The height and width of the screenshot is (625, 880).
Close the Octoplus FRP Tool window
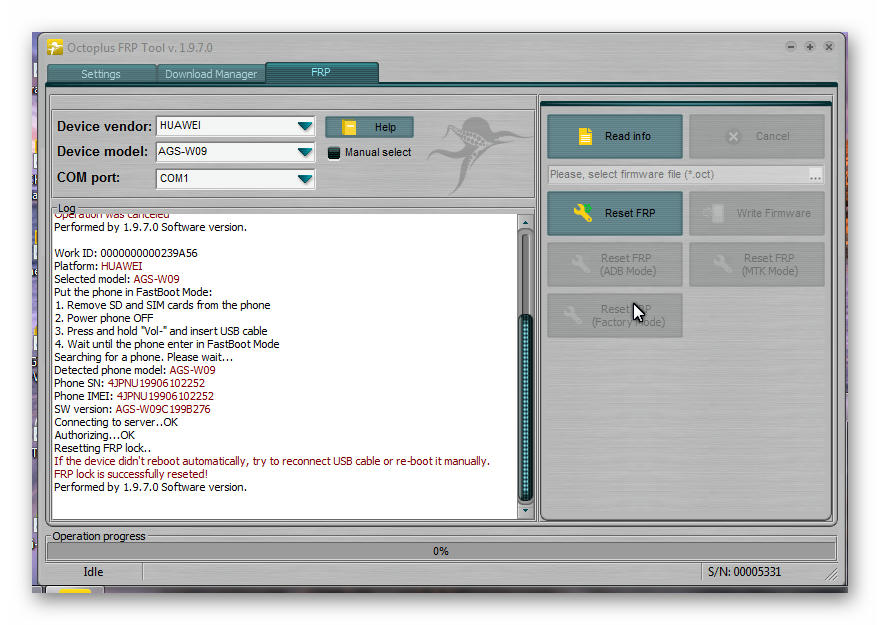pyautogui.click(x=829, y=47)
